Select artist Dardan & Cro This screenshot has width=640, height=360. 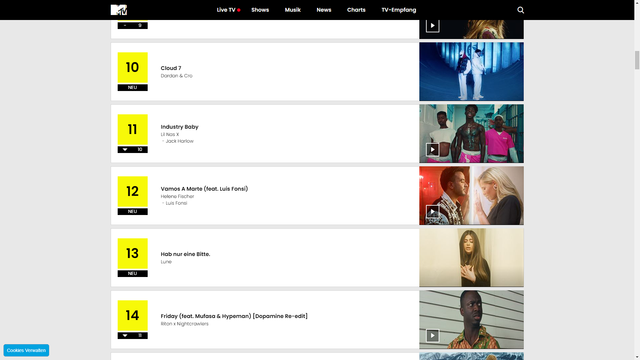176,76
